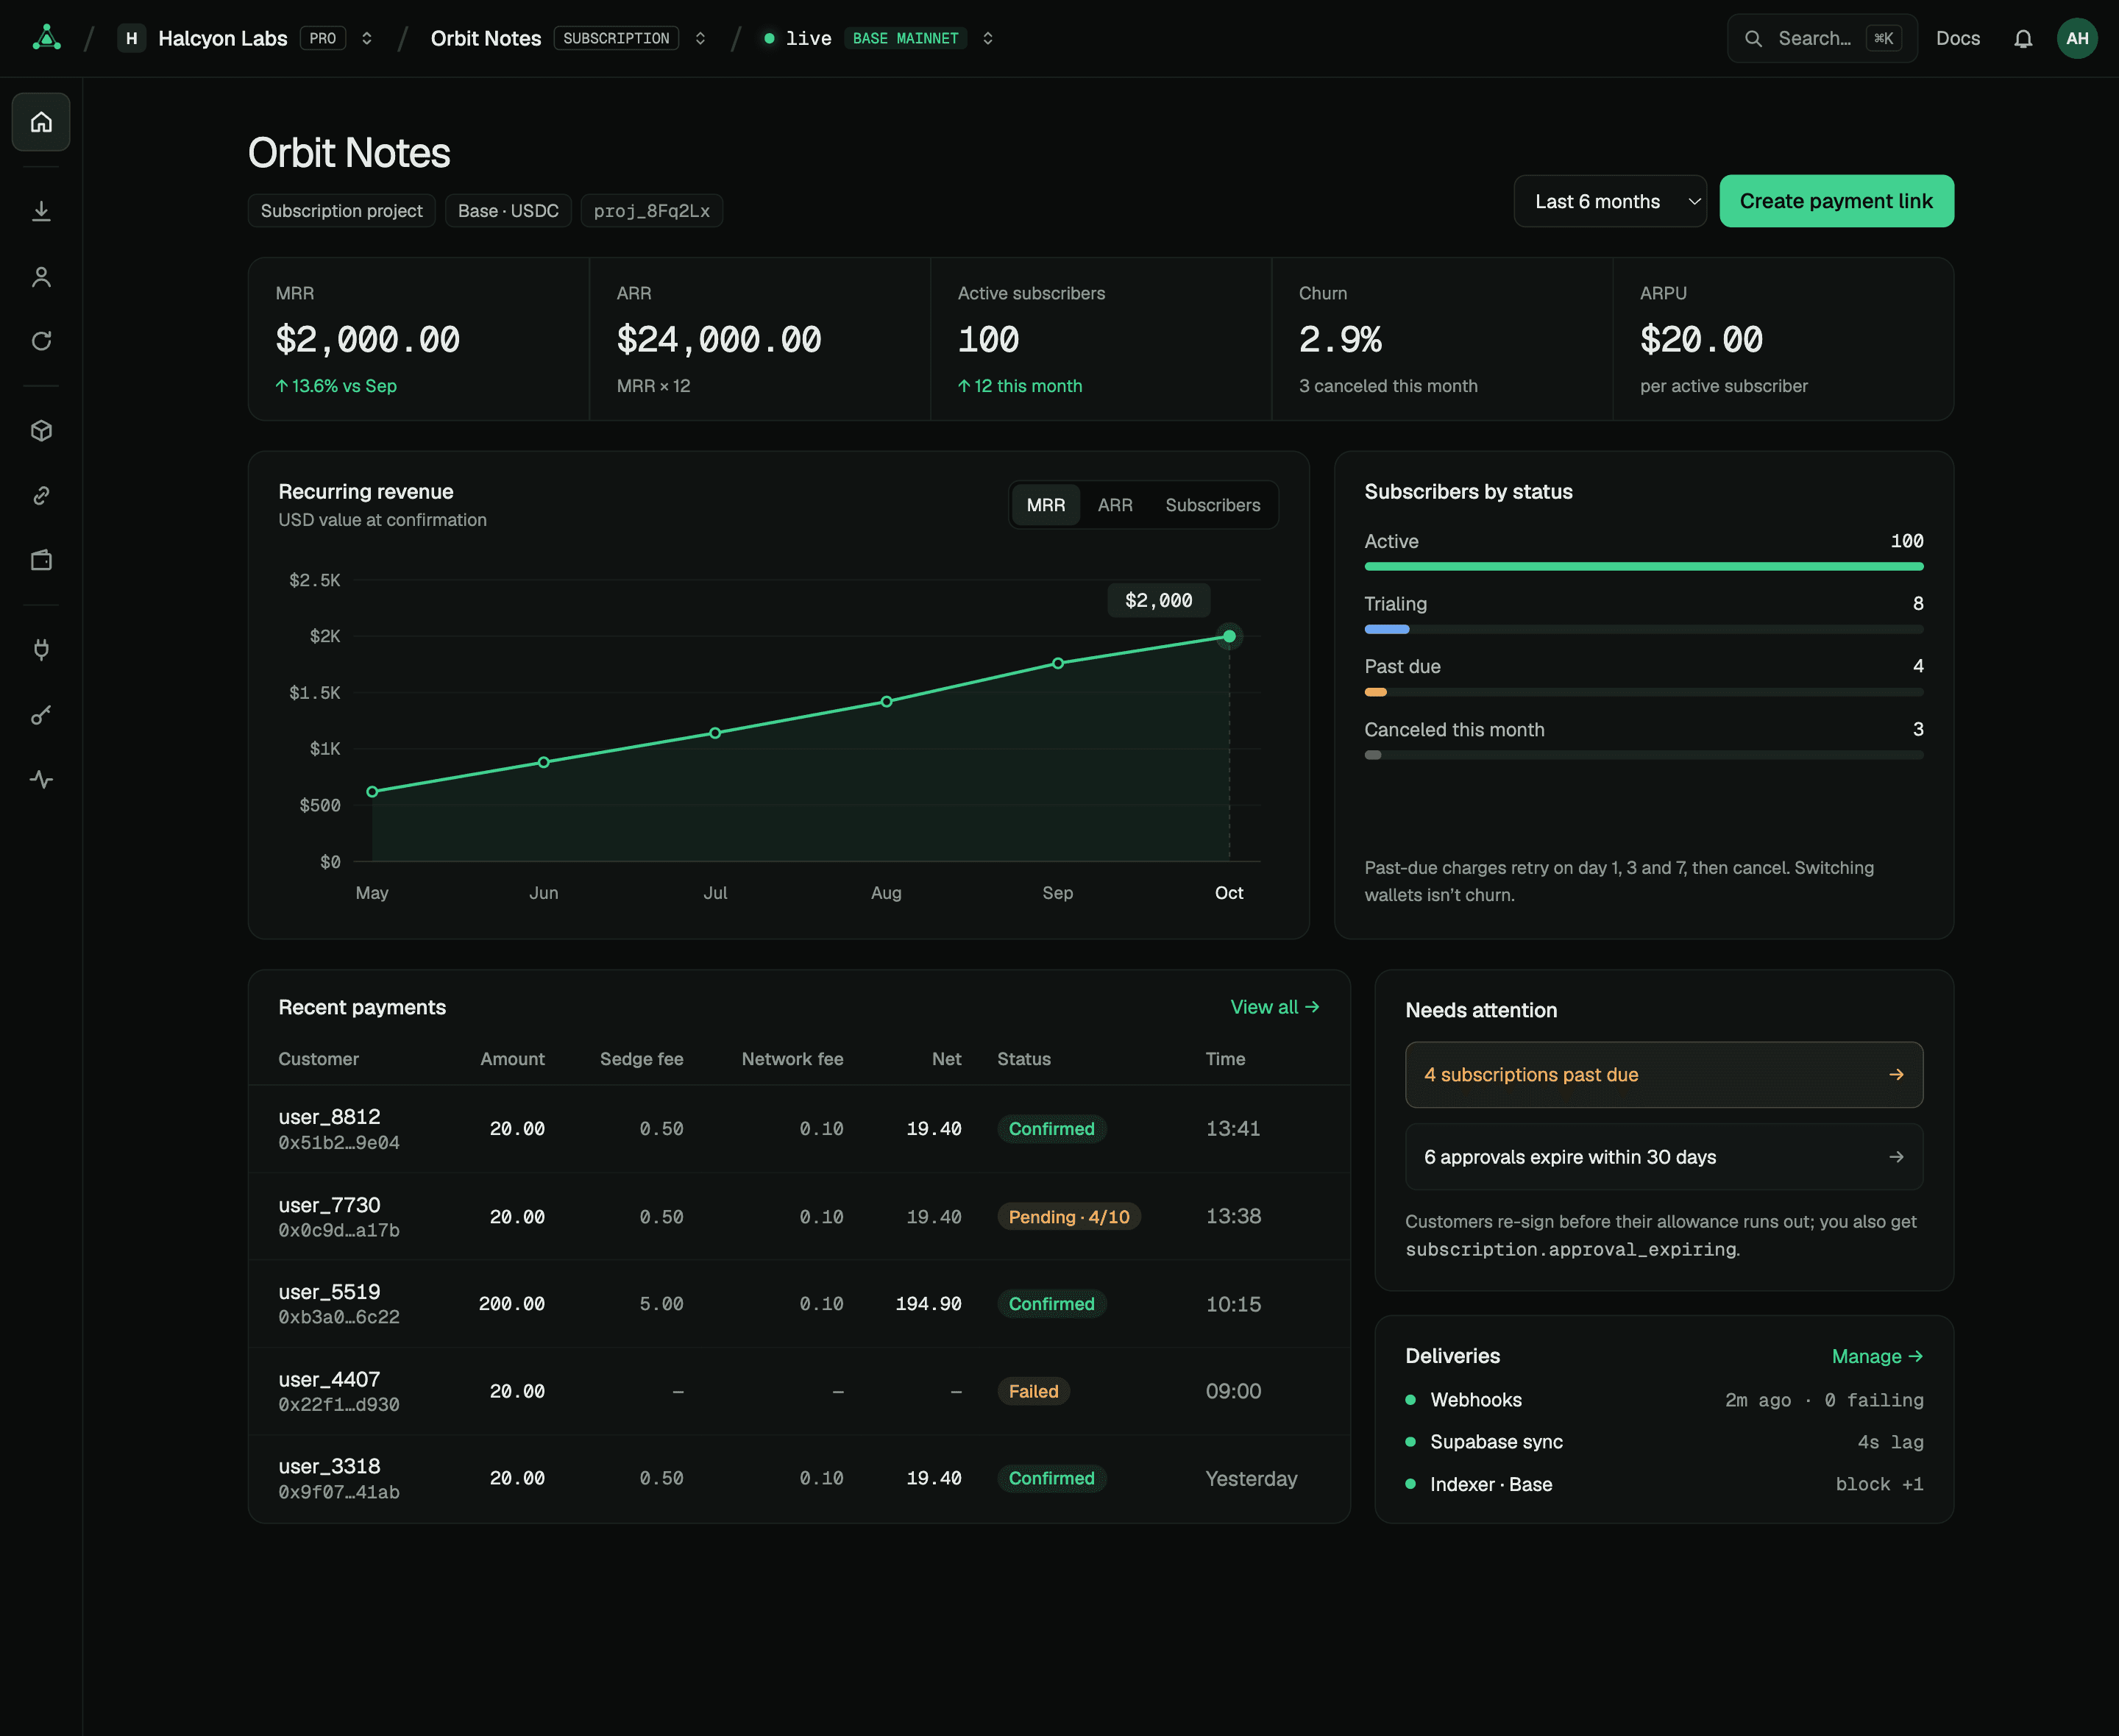Switch chart to Subscribers tab

pyautogui.click(x=1212, y=505)
